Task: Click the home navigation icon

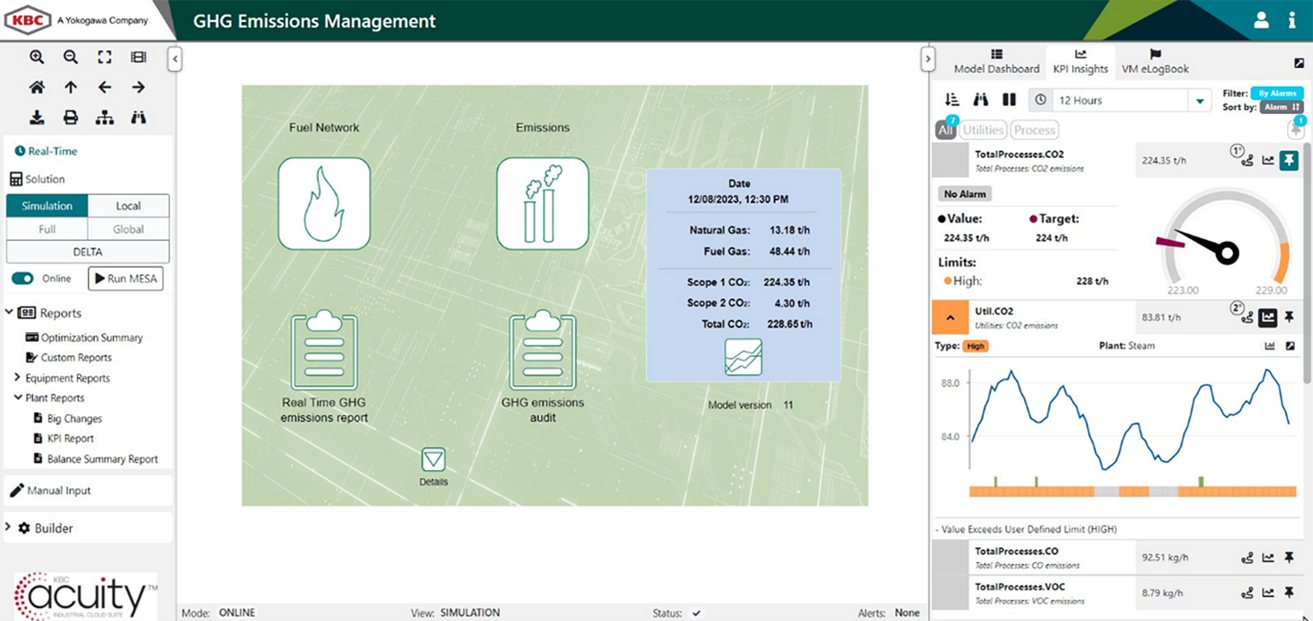Action: click(x=37, y=87)
